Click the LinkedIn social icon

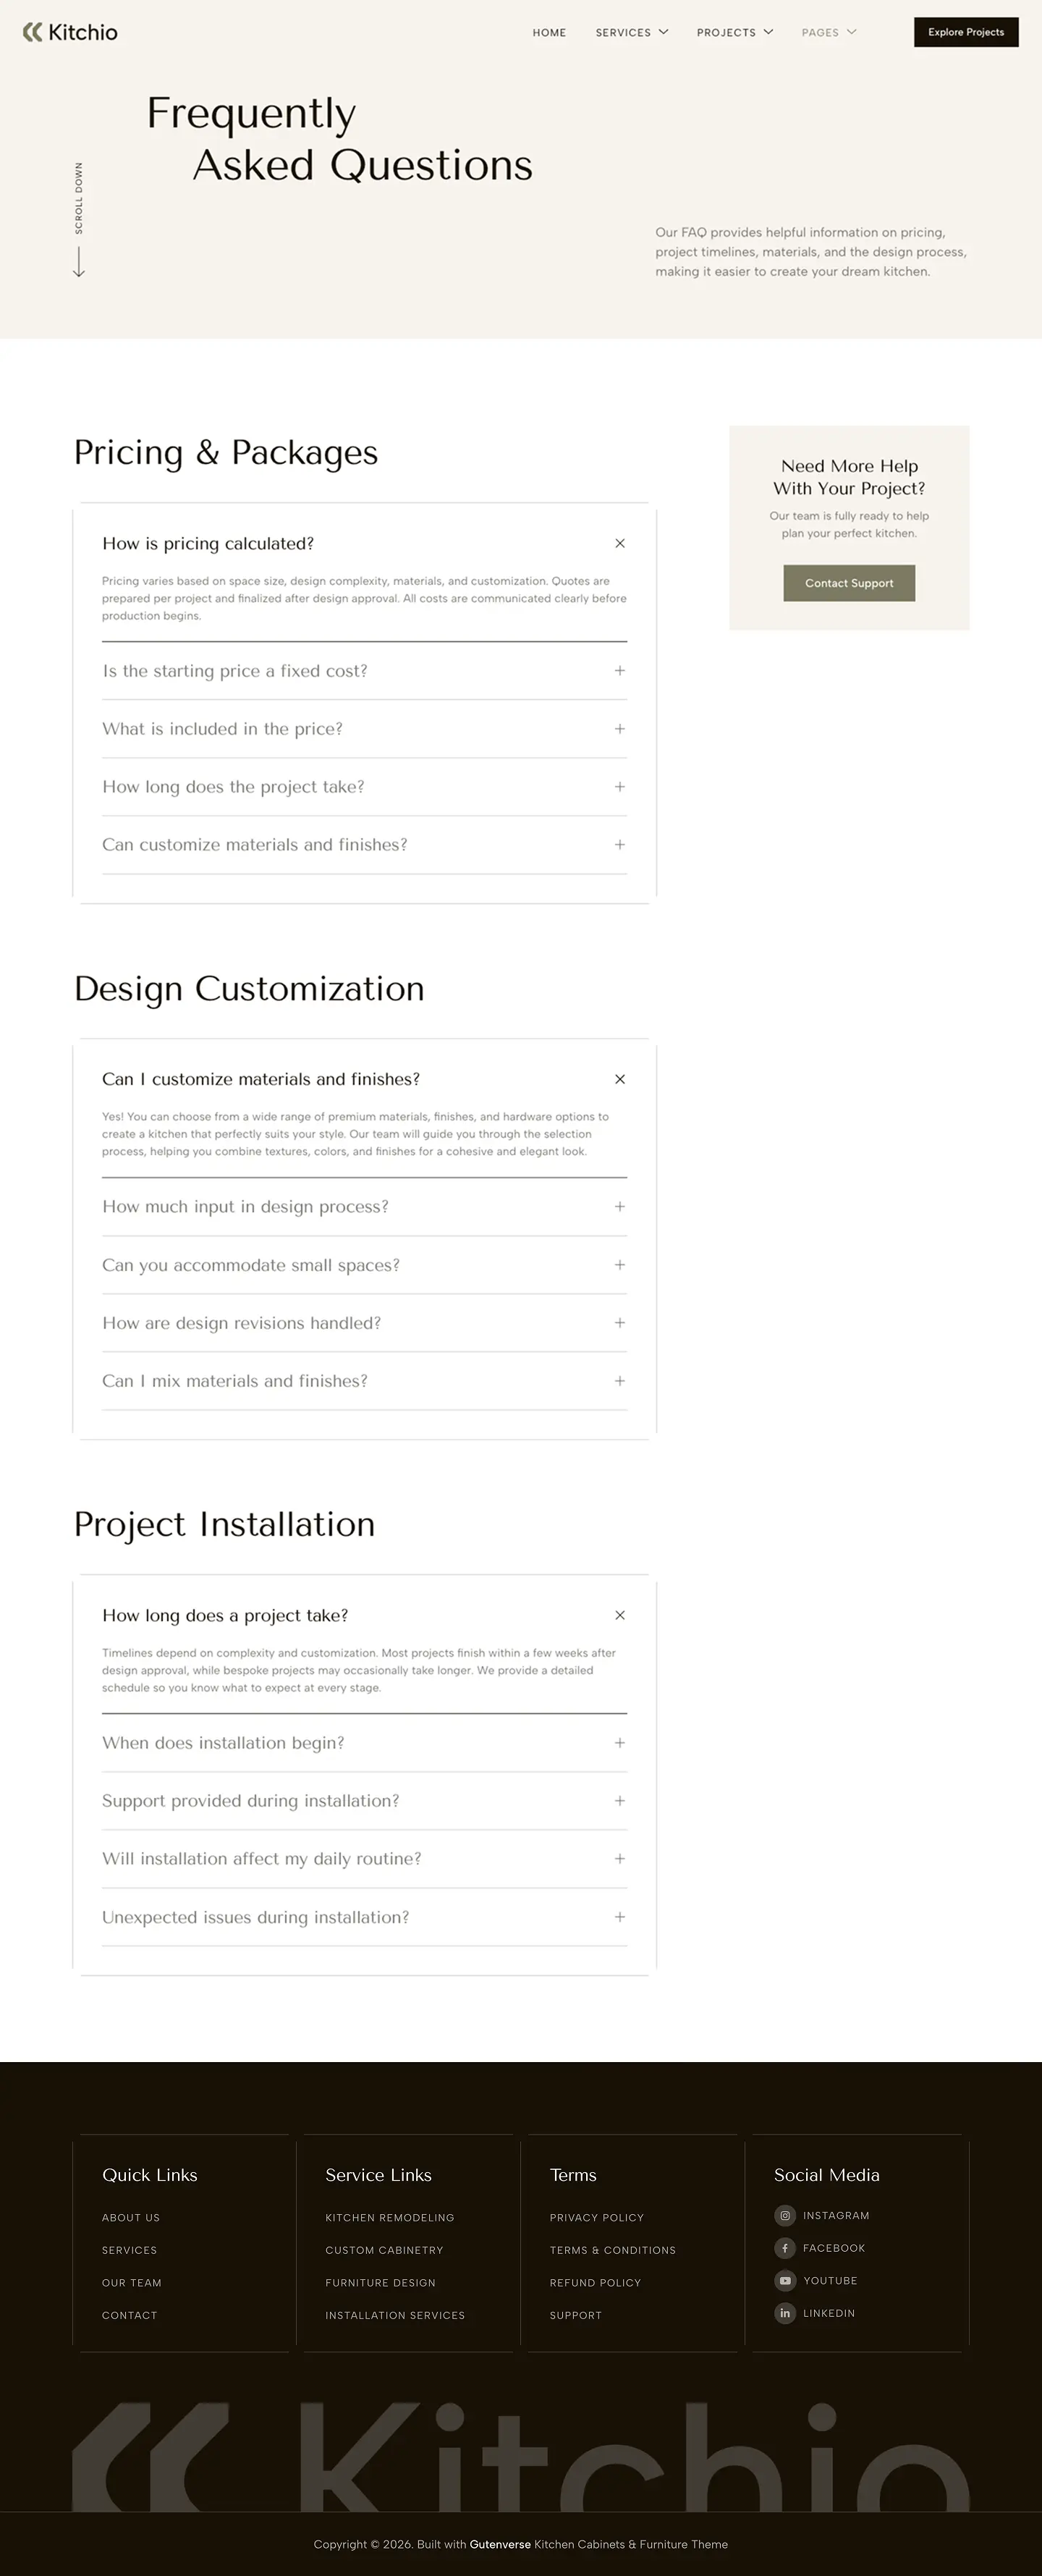(785, 2313)
